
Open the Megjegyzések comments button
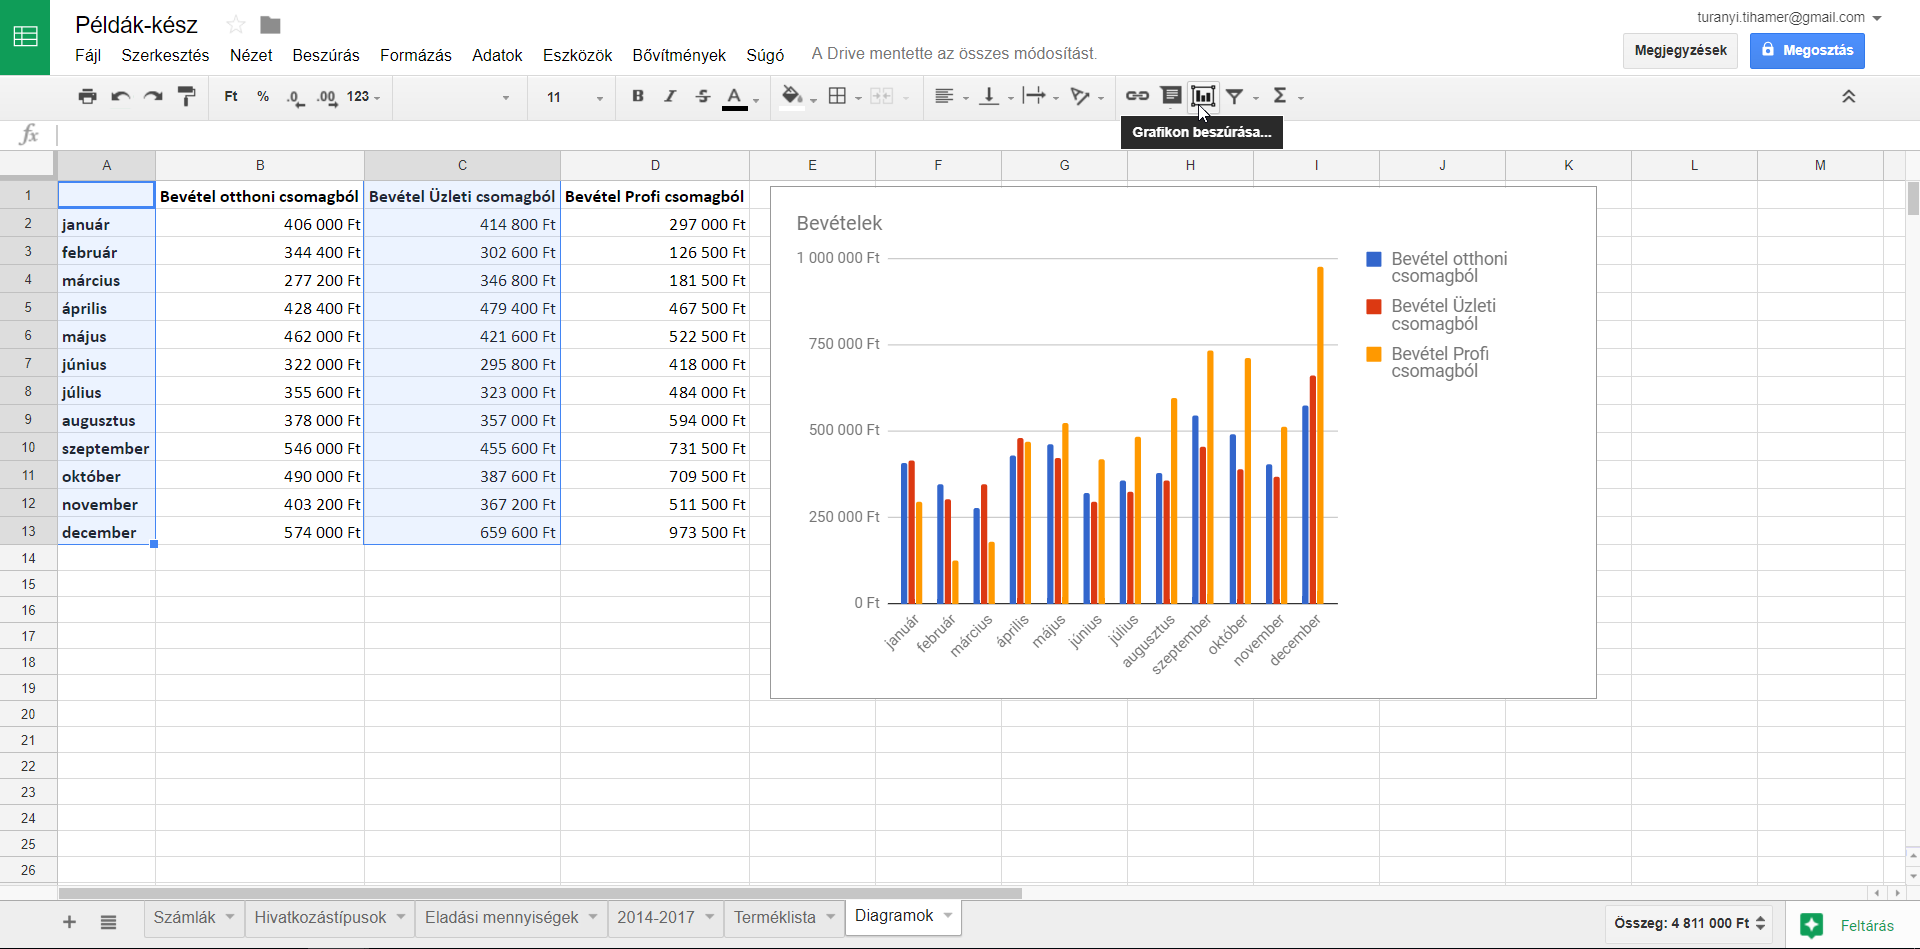tap(1680, 50)
